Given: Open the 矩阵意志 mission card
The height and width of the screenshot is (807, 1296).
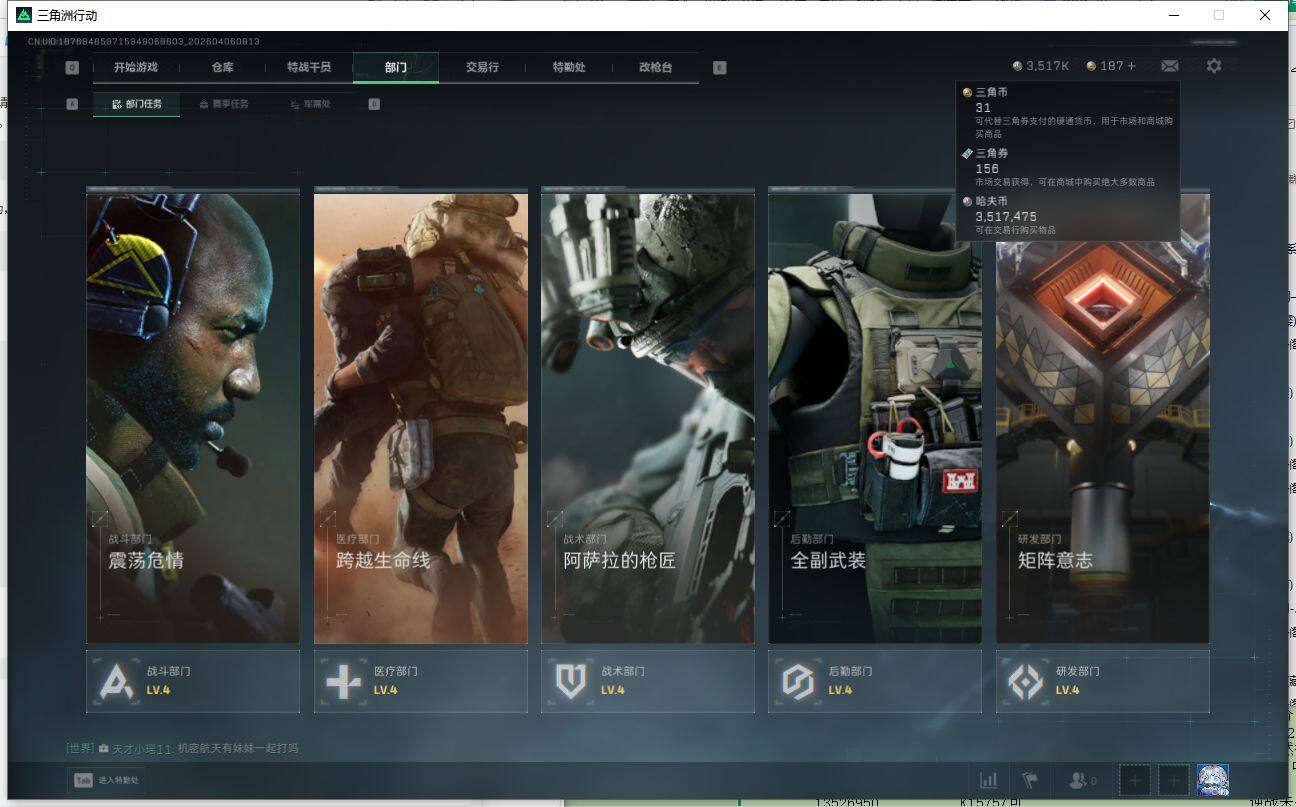Looking at the screenshot, I should tap(1102, 418).
